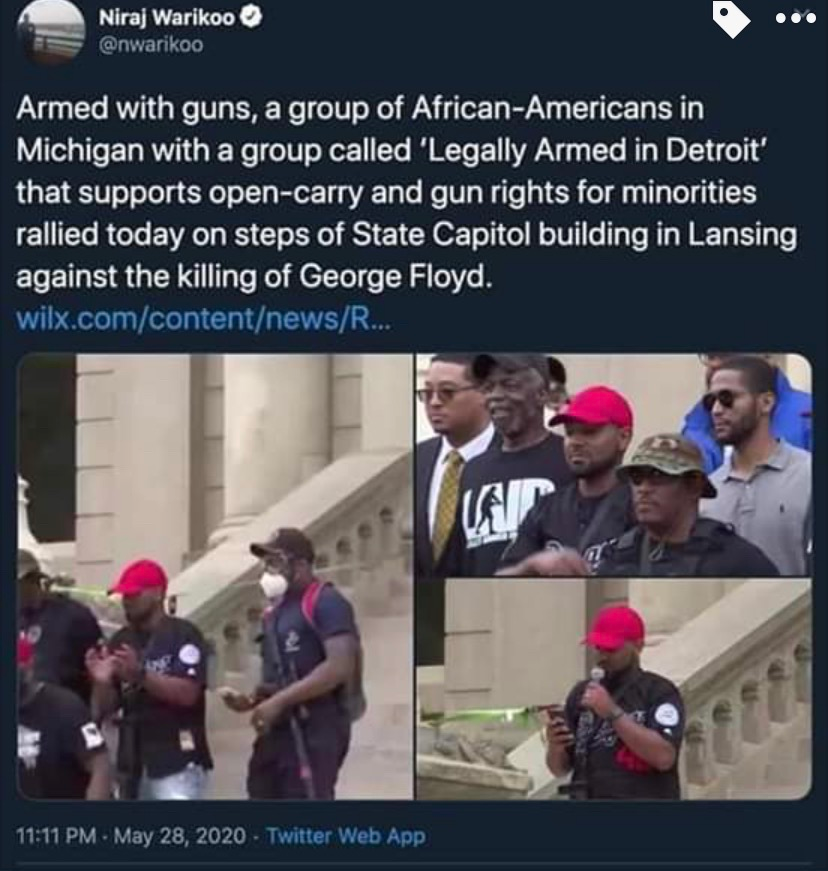View the left photo of armed men
This screenshot has height=871, width=828.
(215, 577)
